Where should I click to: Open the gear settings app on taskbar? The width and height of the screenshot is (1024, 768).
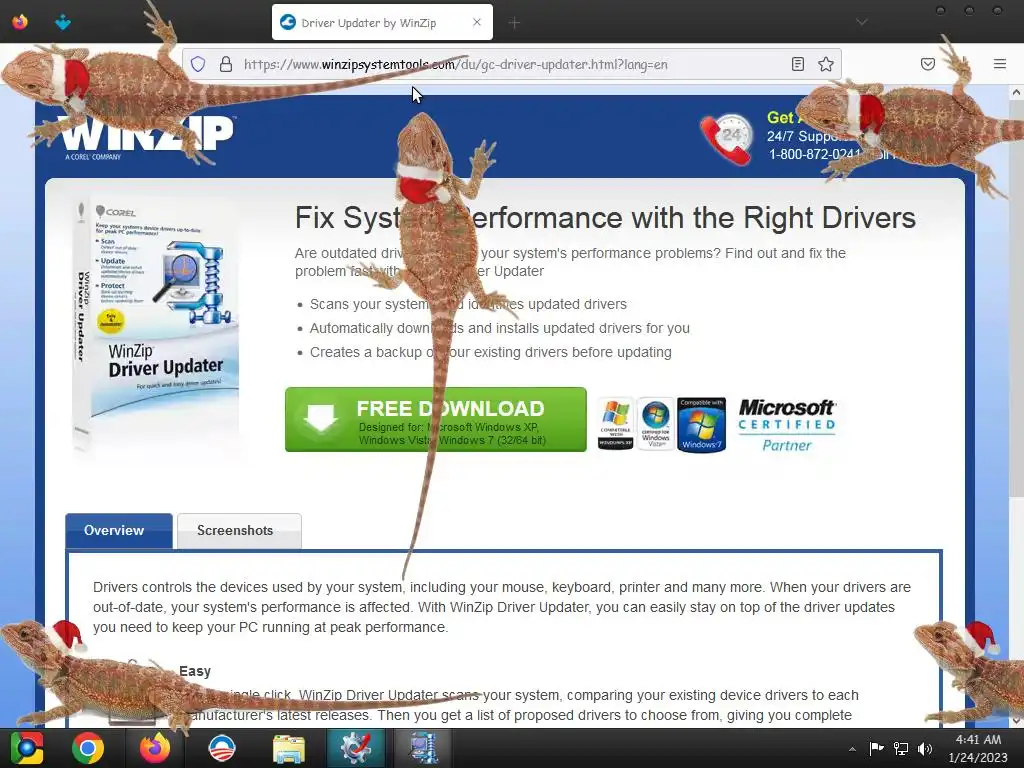(356, 748)
